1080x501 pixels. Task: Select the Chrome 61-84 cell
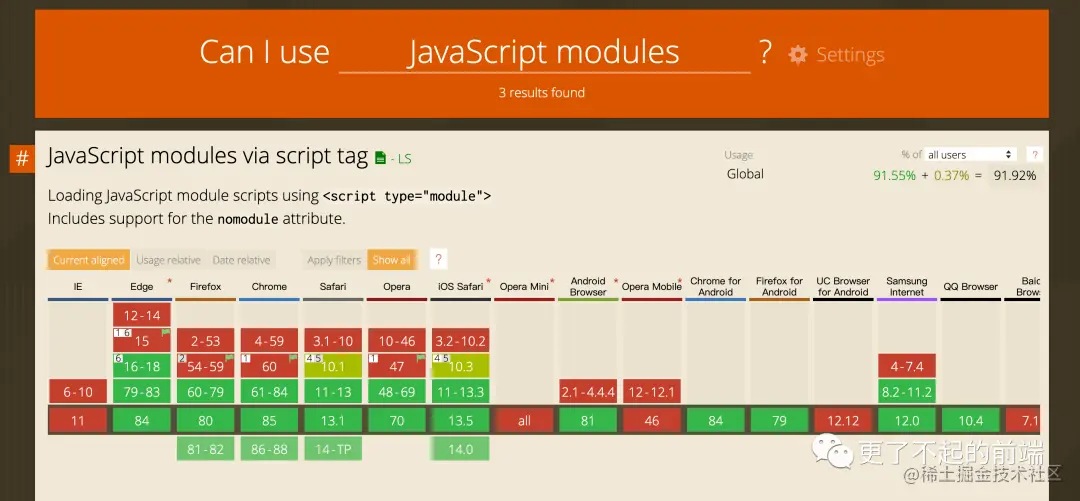tap(269, 391)
